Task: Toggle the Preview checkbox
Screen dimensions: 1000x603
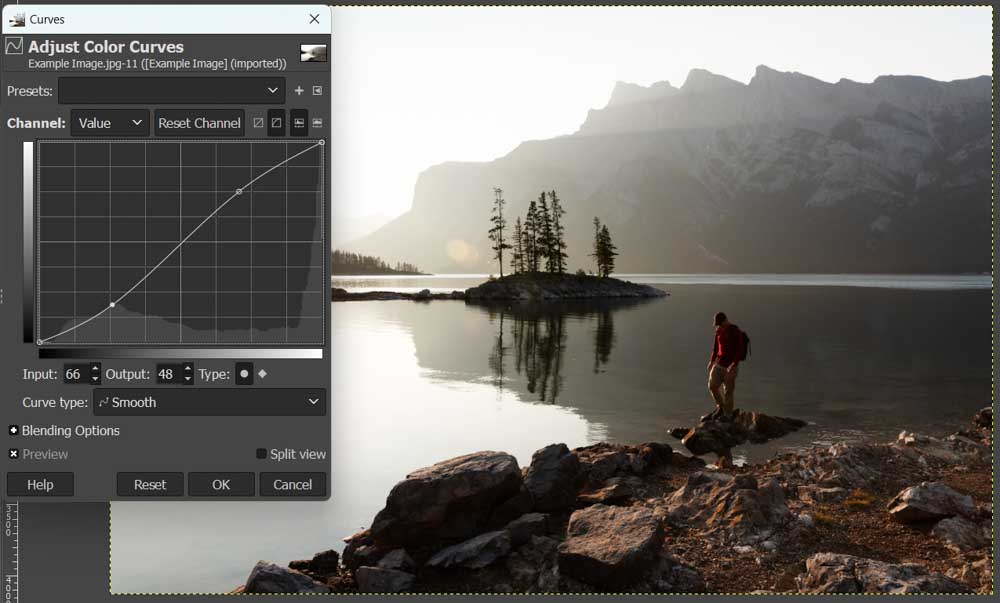Action: [13, 454]
